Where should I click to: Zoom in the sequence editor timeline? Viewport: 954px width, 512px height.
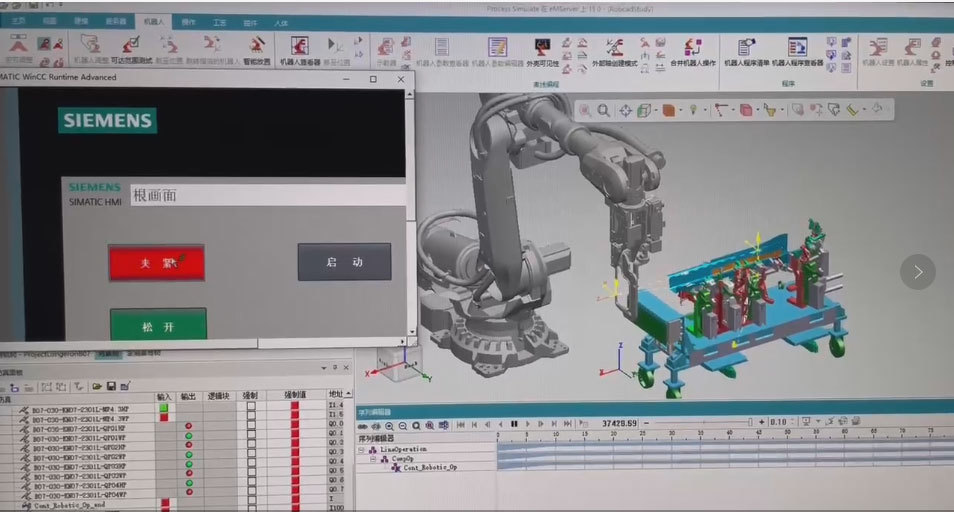(389, 426)
